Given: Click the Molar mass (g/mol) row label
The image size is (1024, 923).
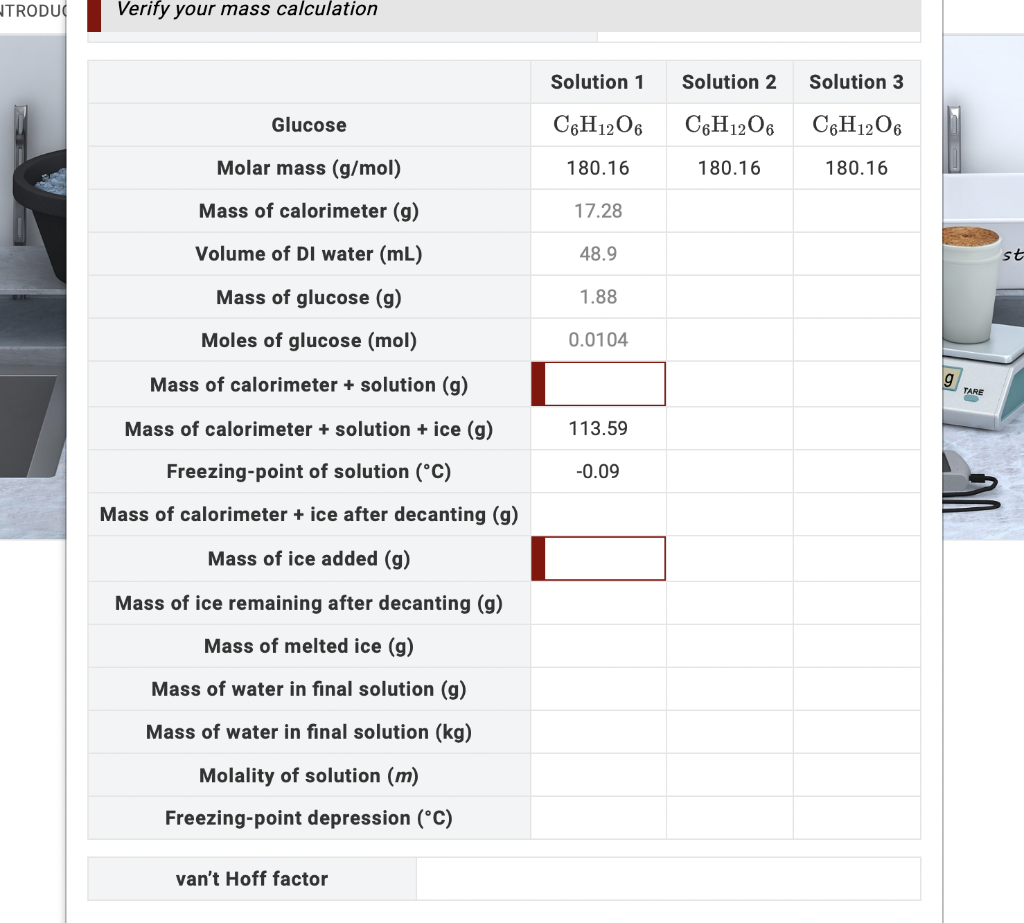Looking at the screenshot, I should pos(309,169).
